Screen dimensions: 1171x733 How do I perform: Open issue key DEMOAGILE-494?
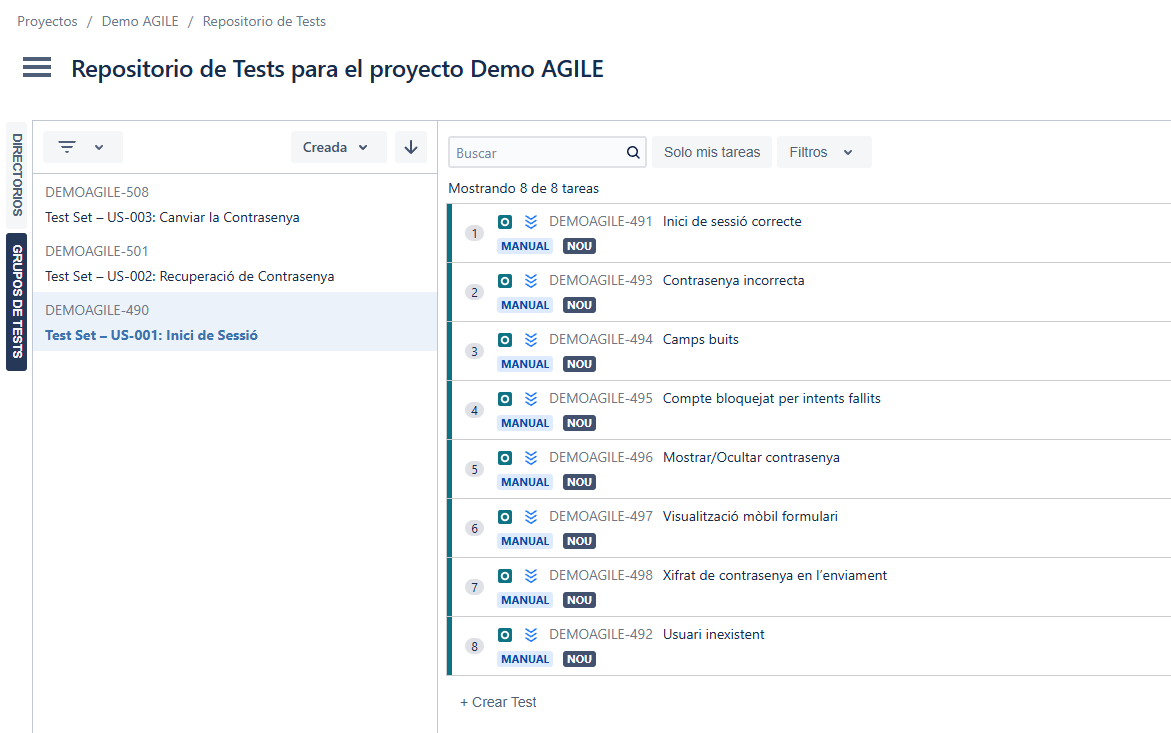point(600,340)
